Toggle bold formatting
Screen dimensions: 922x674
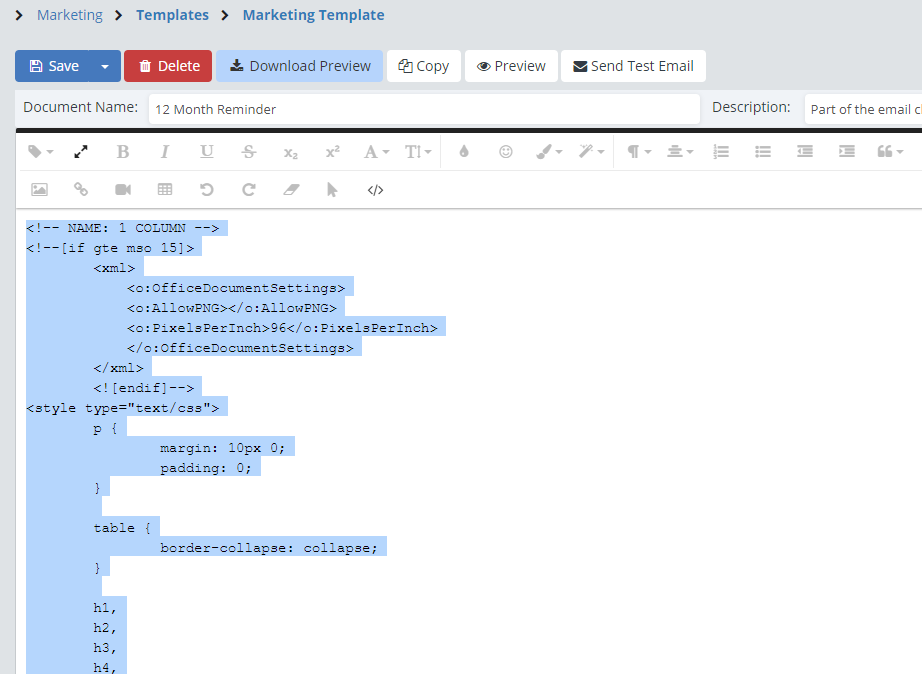(123, 152)
